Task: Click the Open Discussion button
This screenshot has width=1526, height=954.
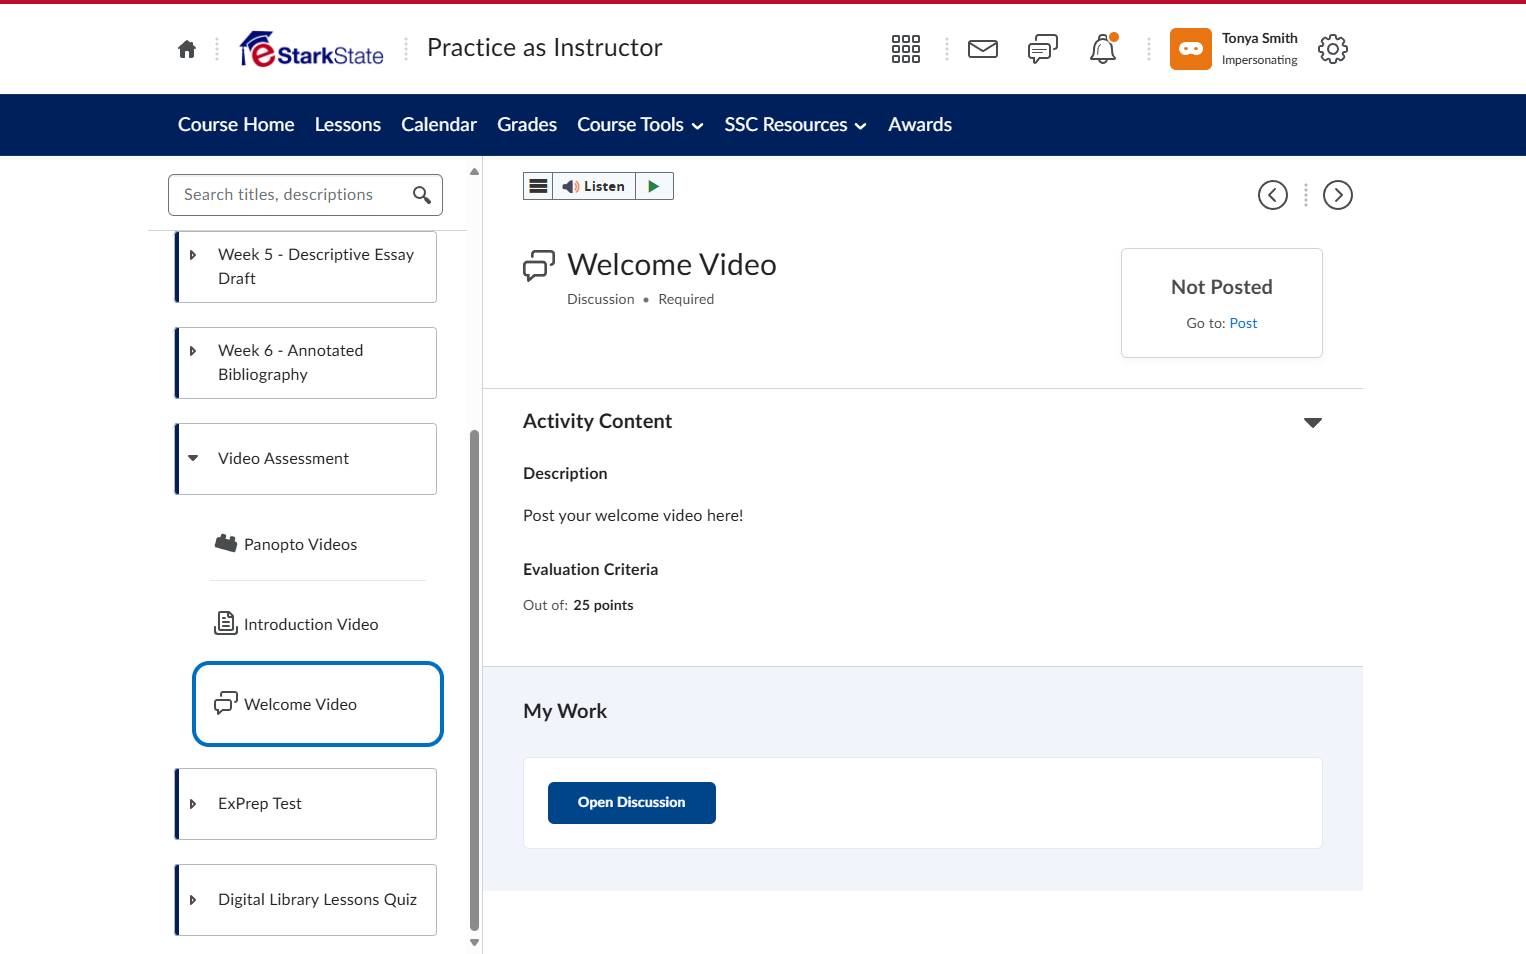Action: coord(632,803)
